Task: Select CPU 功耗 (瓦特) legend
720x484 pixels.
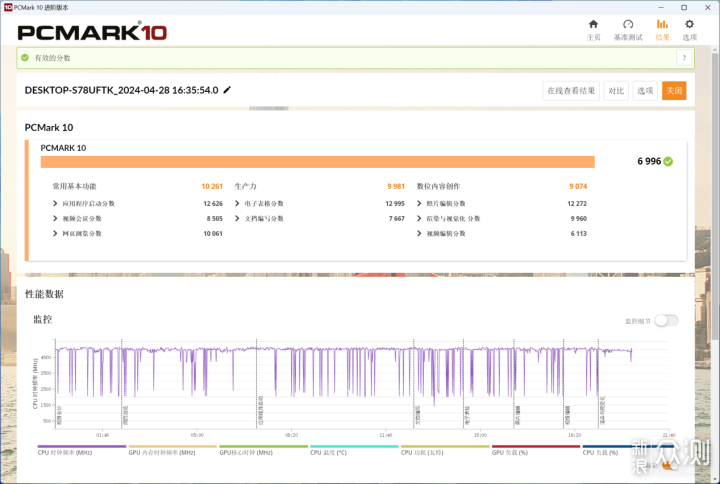Action: coord(445,450)
